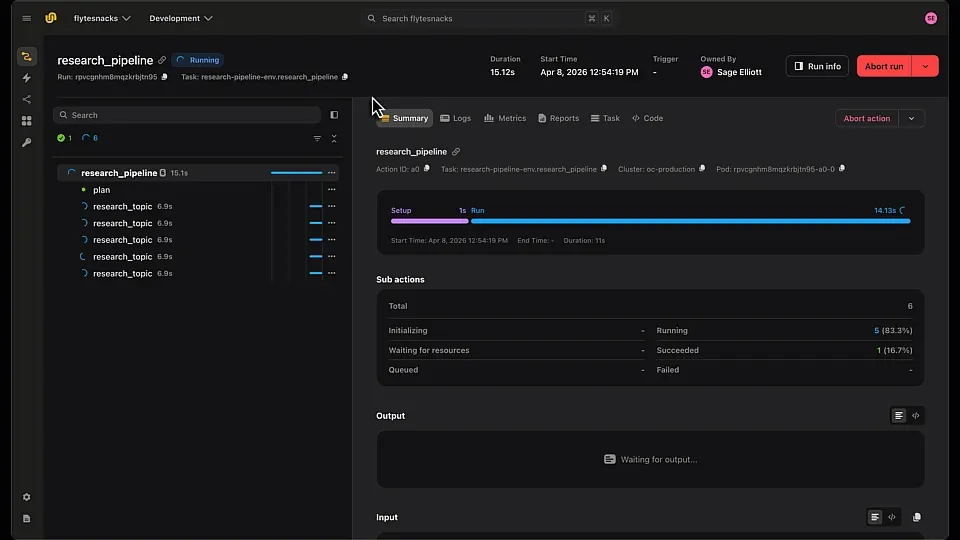Copy link next to research_pipeline title
The width and height of the screenshot is (960, 540).
click(x=162, y=60)
